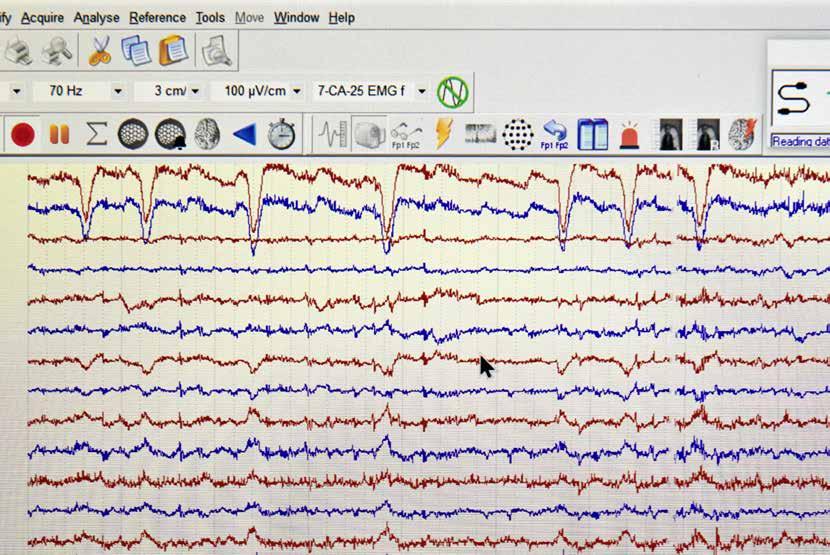Viewport: 830px width, 555px height.
Task: Click the waveform measurement ruler icon
Action: 333,134
